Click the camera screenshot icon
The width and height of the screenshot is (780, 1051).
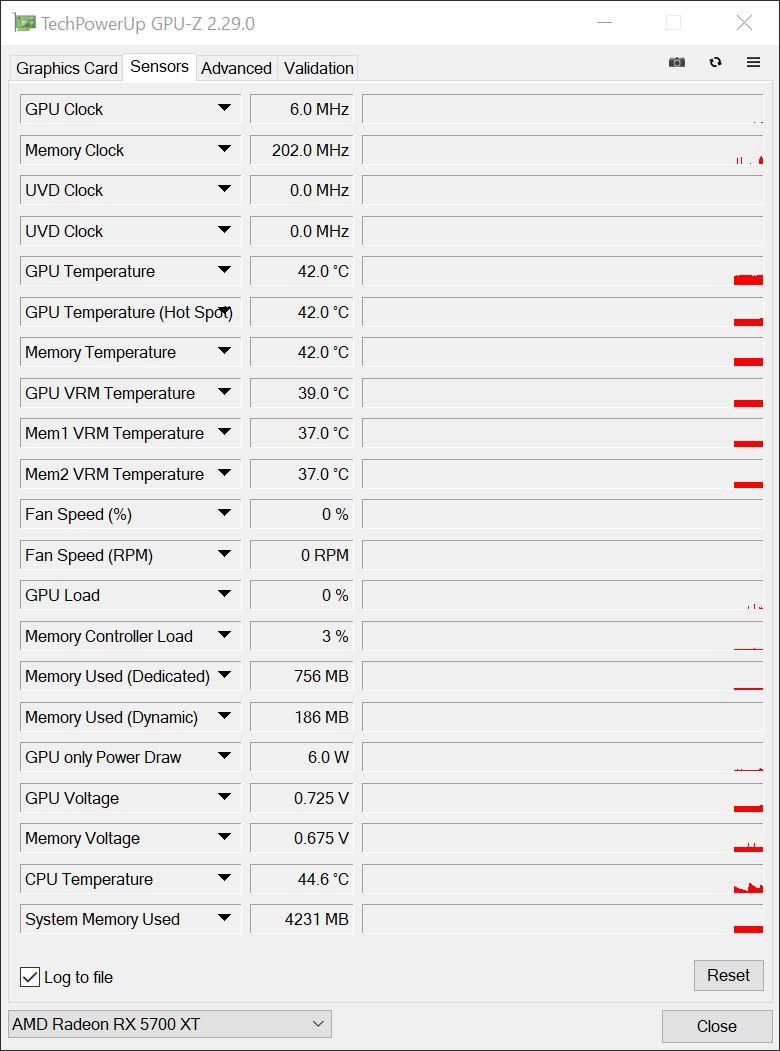(676, 62)
